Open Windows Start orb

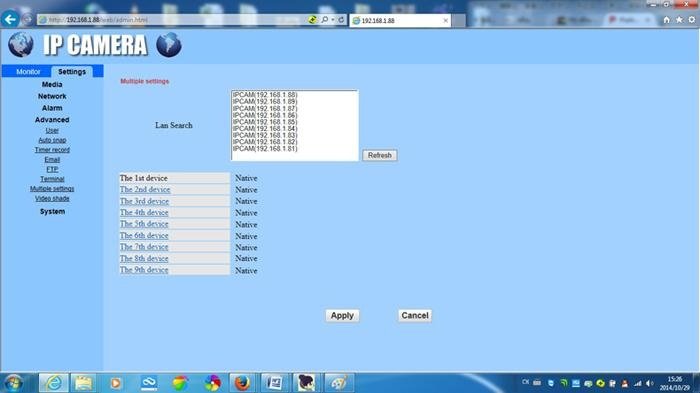(13, 383)
